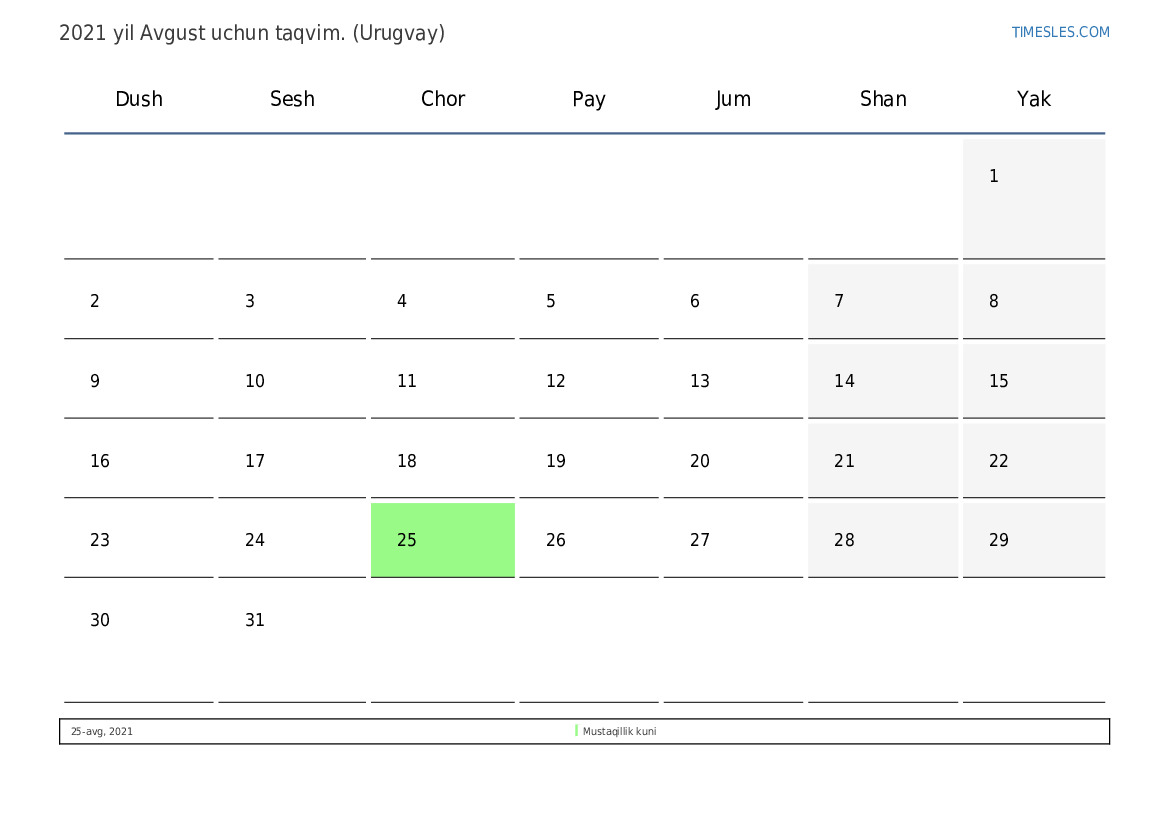The width and height of the screenshot is (1169, 827).
Task: Open the TIMESLES.COM link
Action: pyautogui.click(x=1060, y=32)
